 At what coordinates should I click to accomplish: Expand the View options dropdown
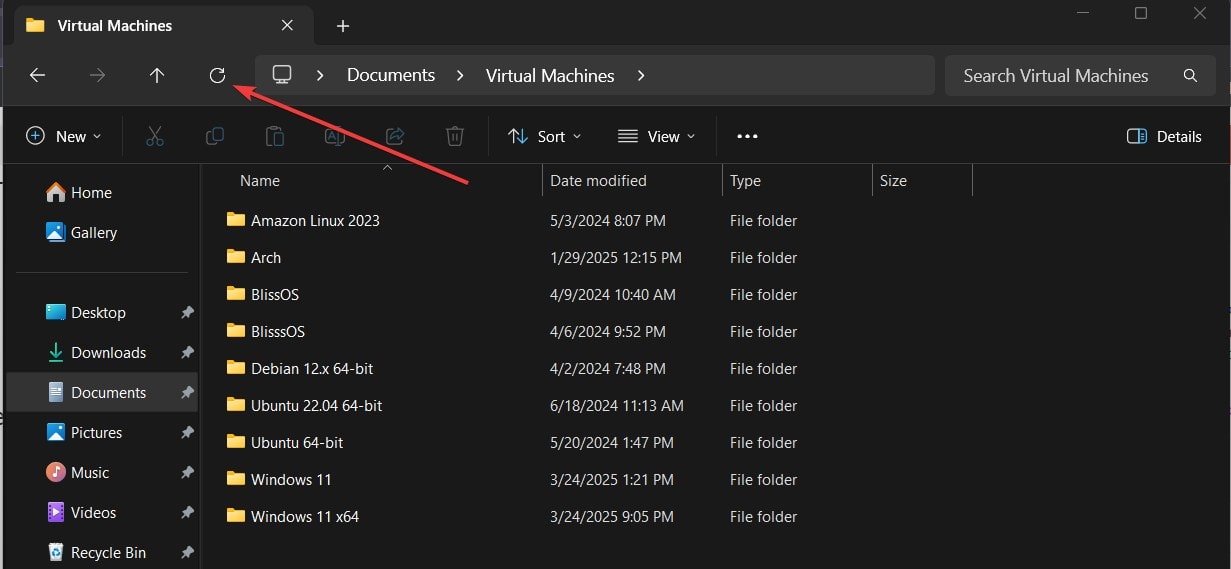coord(656,137)
